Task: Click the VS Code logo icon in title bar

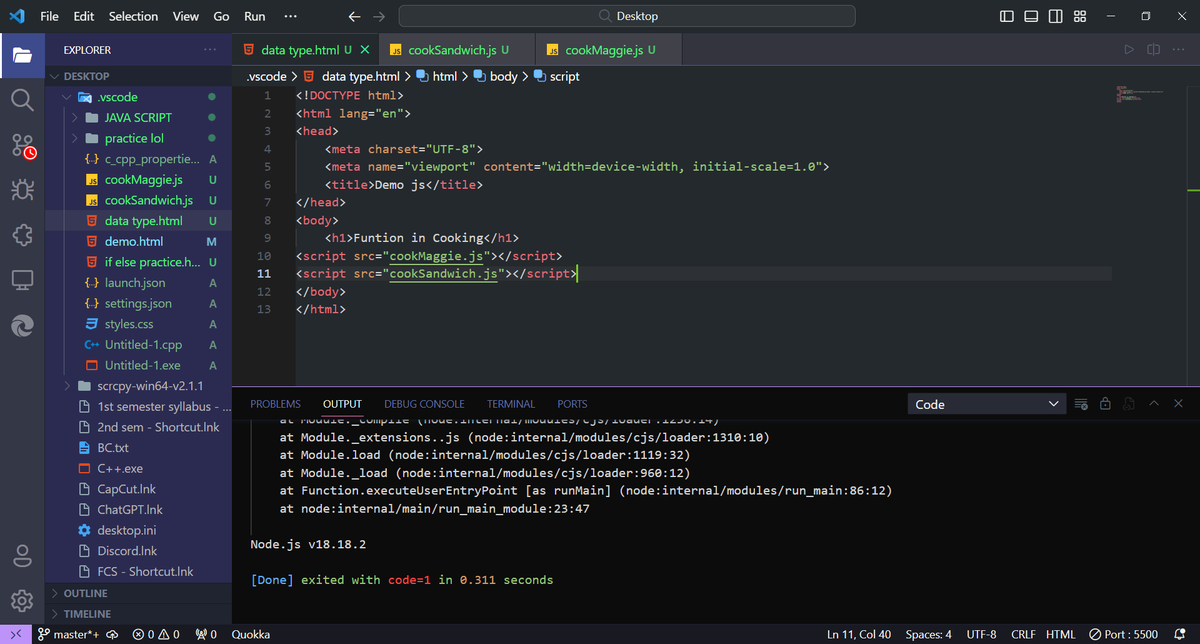Action: pyautogui.click(x=16, y=16)
